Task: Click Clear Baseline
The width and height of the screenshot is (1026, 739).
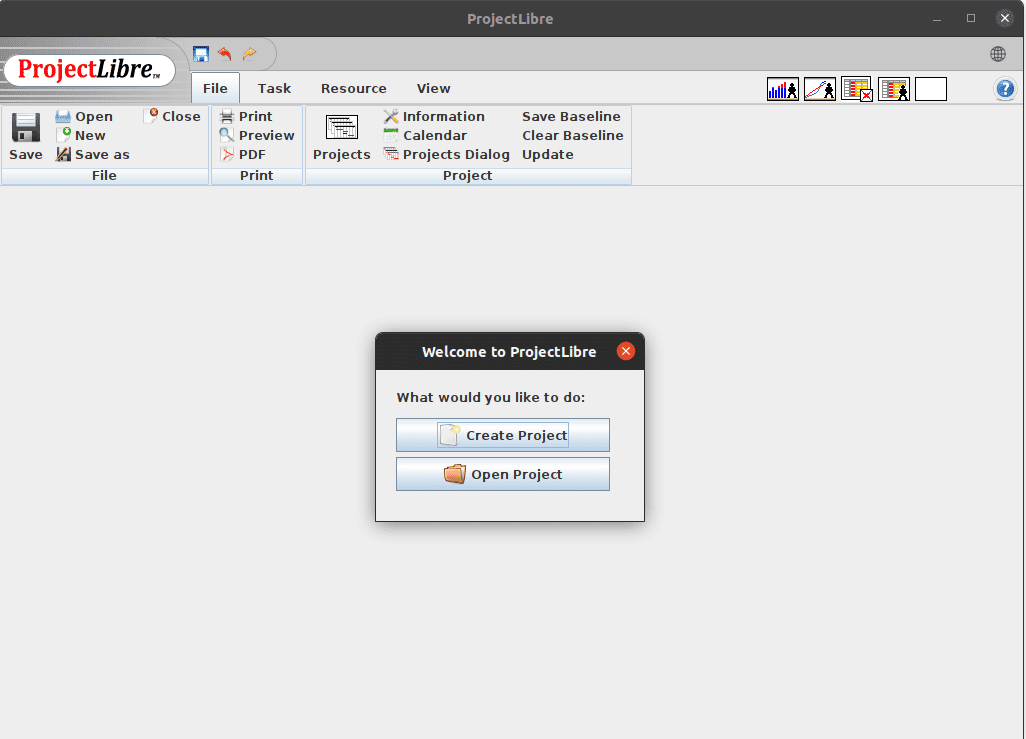Action: (573, 135)
